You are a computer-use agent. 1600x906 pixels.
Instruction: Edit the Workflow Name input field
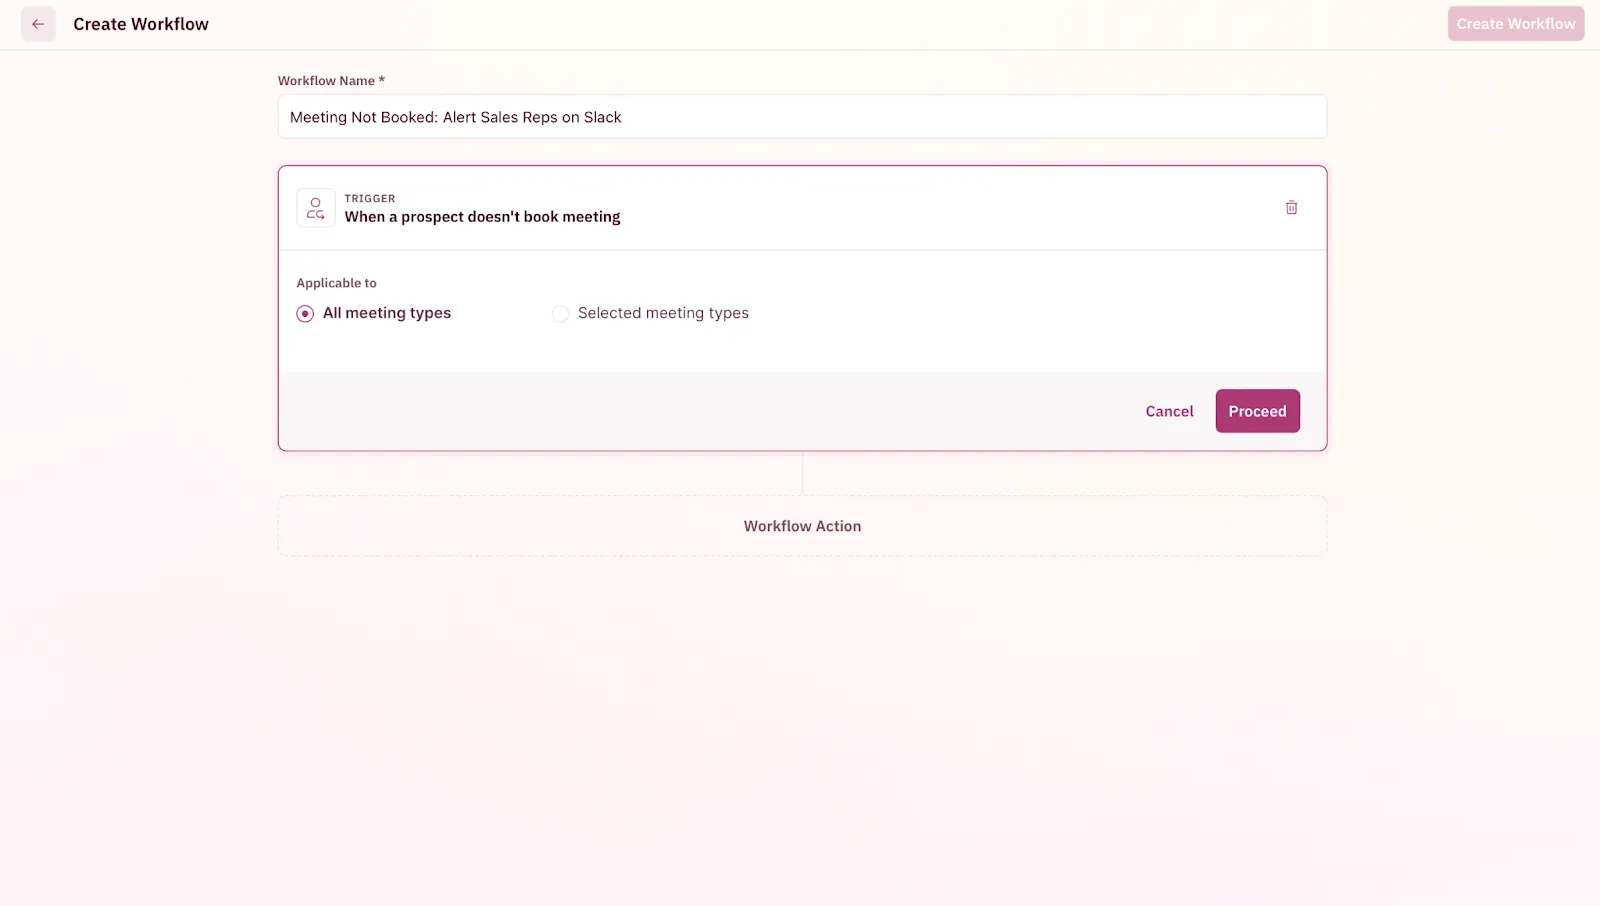tap(802, 117)
